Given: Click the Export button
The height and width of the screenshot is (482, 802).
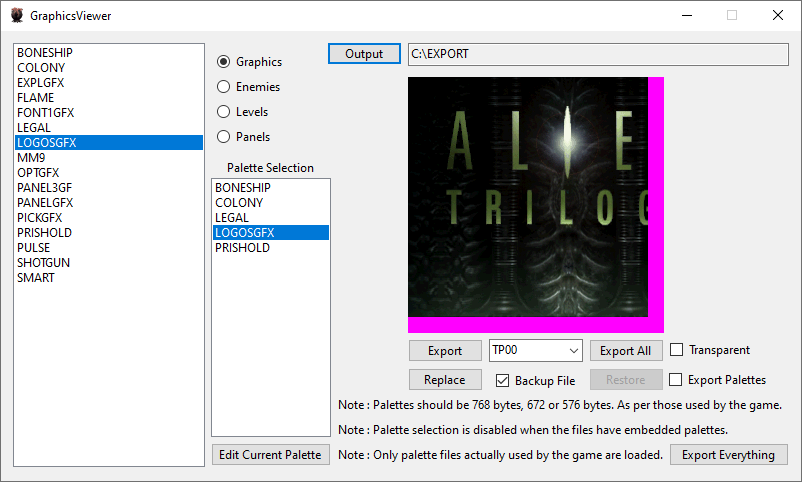Looking at the screenshot, I should [x=445, y=351].
